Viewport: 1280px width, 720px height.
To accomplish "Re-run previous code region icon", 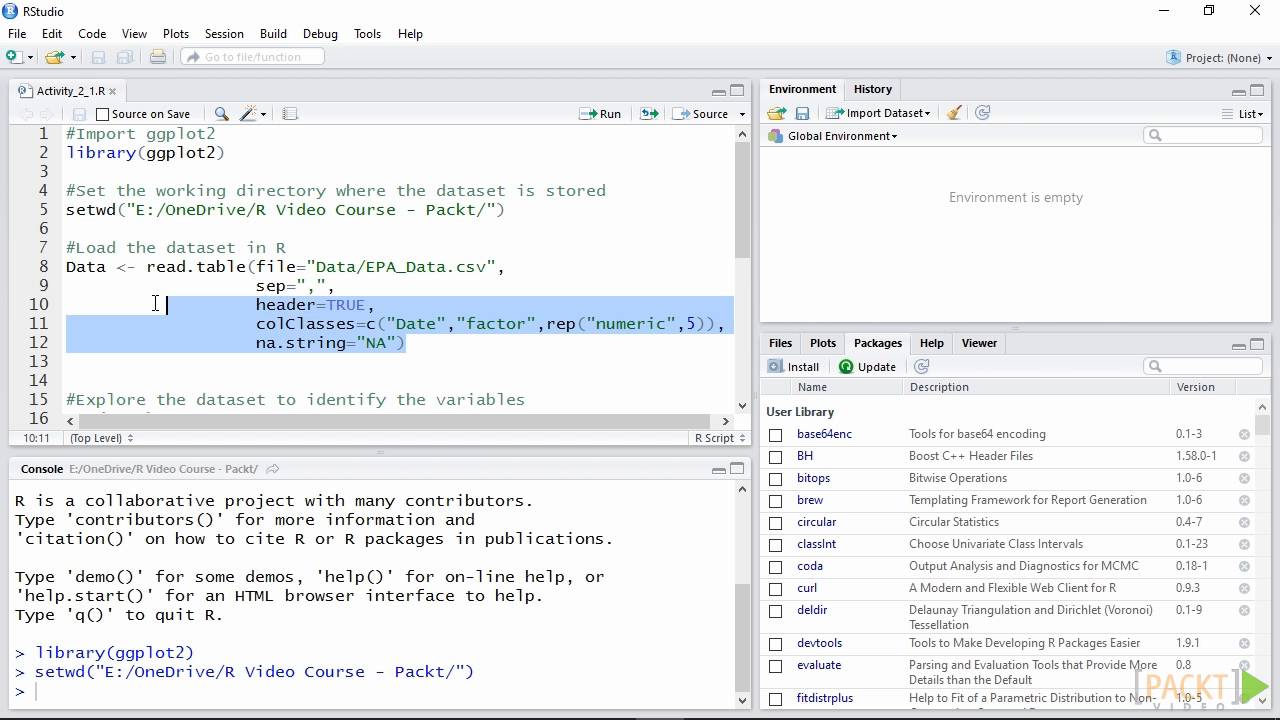I will pyautogui.click(x=649, y=114).
